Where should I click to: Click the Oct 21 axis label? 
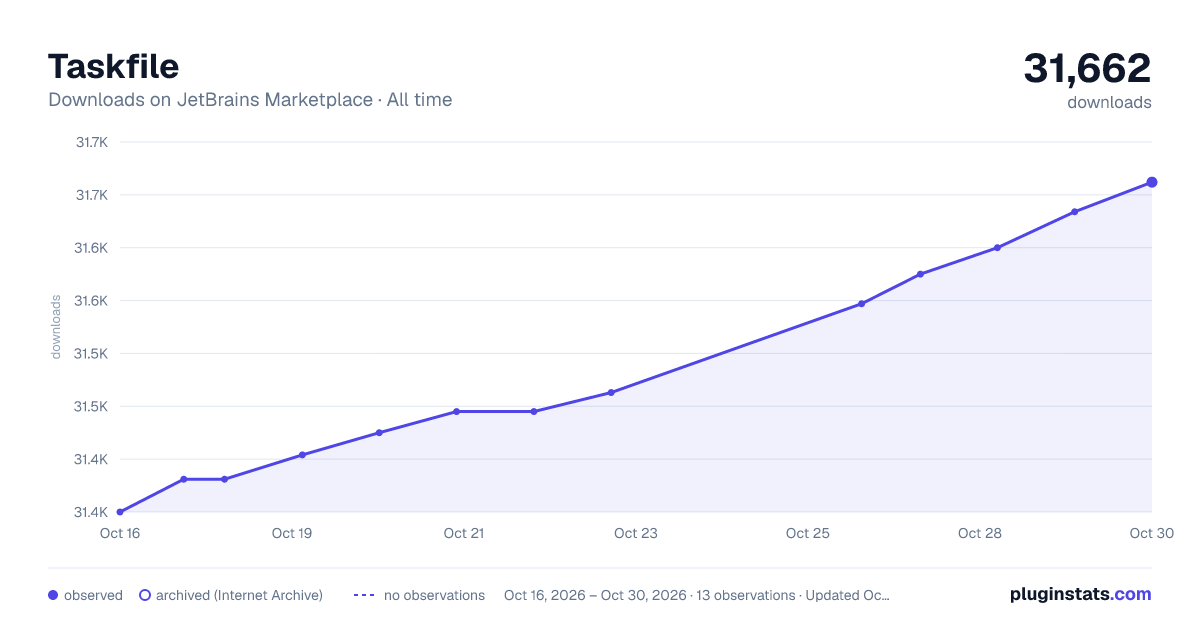coord(464,533)
